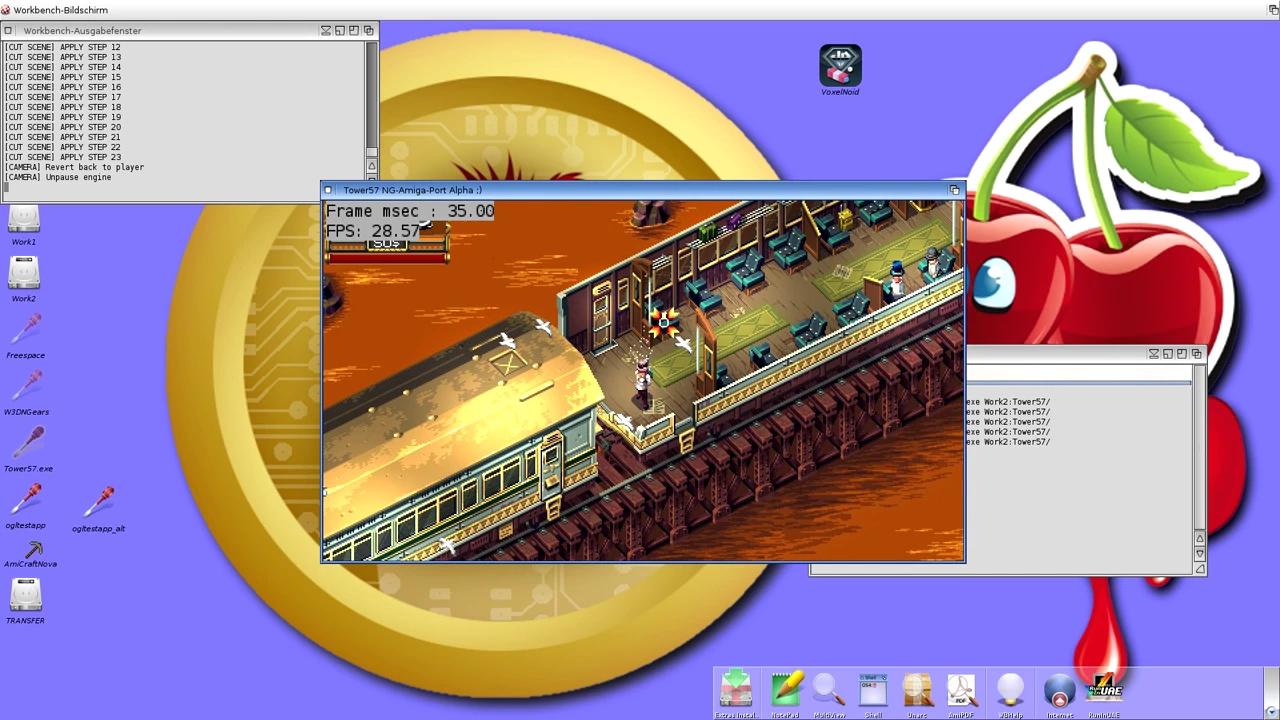The height and width of the screenshot is (720, 1280).
Task: Click the shell window's vertical scrollbar
Action: (x=1200, y=448)
